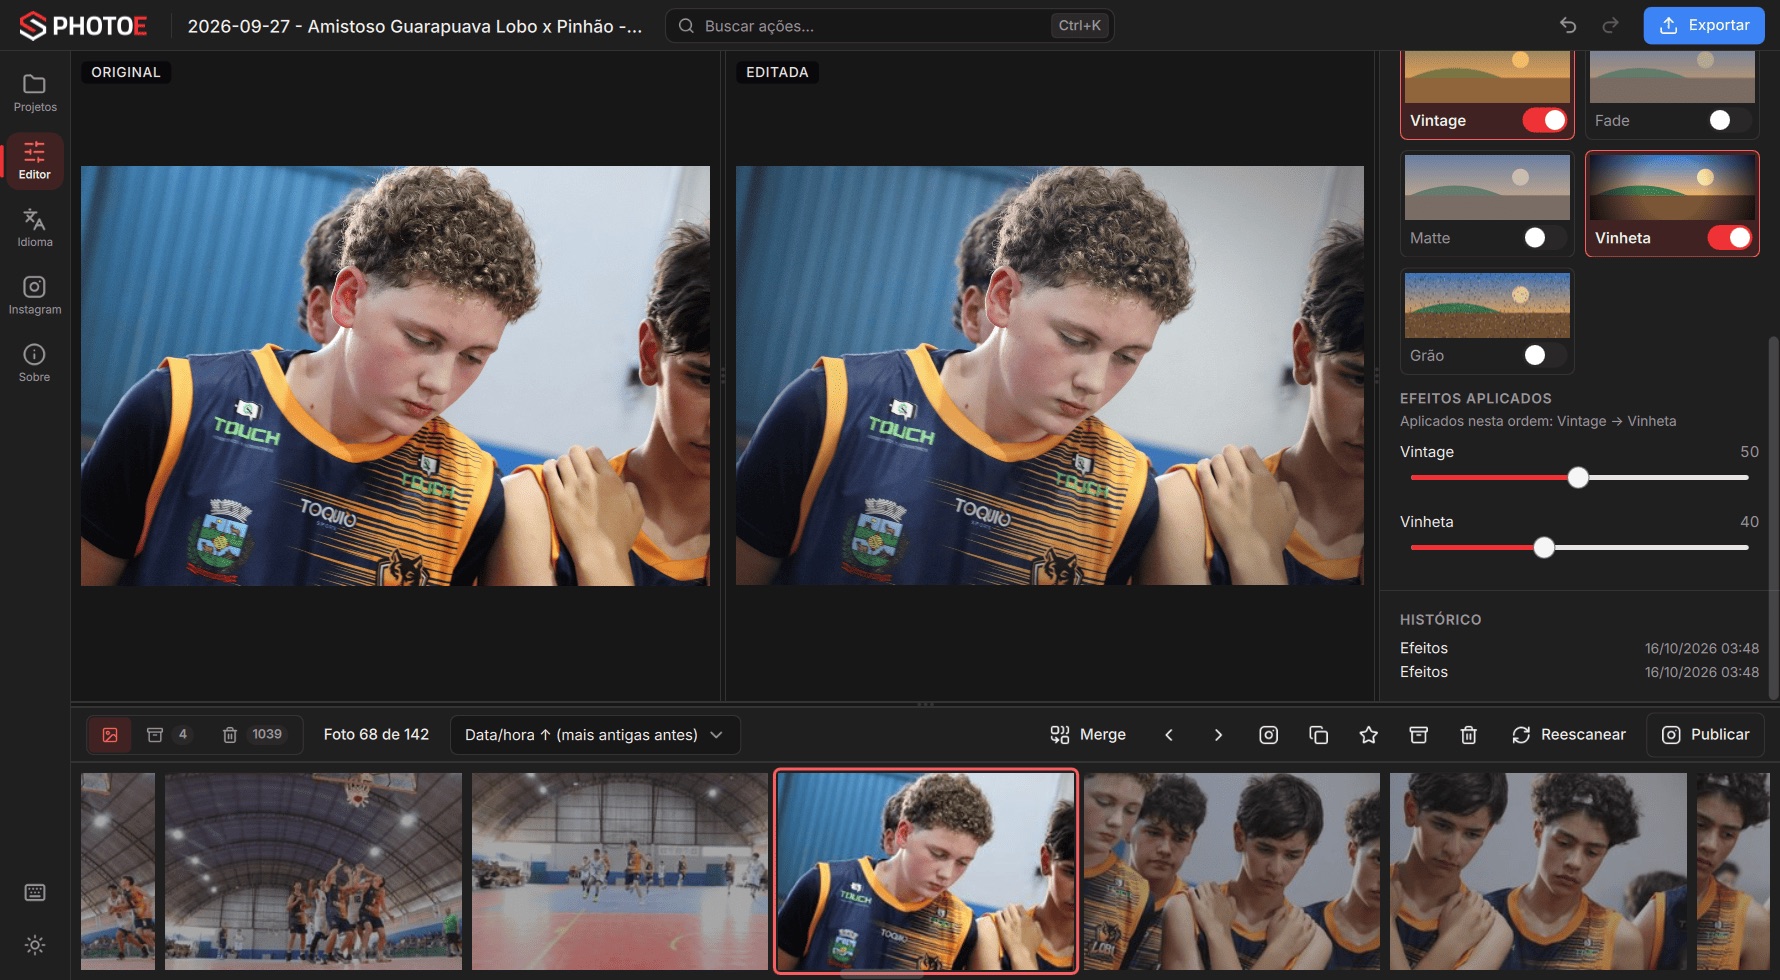Select the basketball game under hoop thumbnail
The height and width of the screenshot is (980, 1780).
click(x=313, y=871)
